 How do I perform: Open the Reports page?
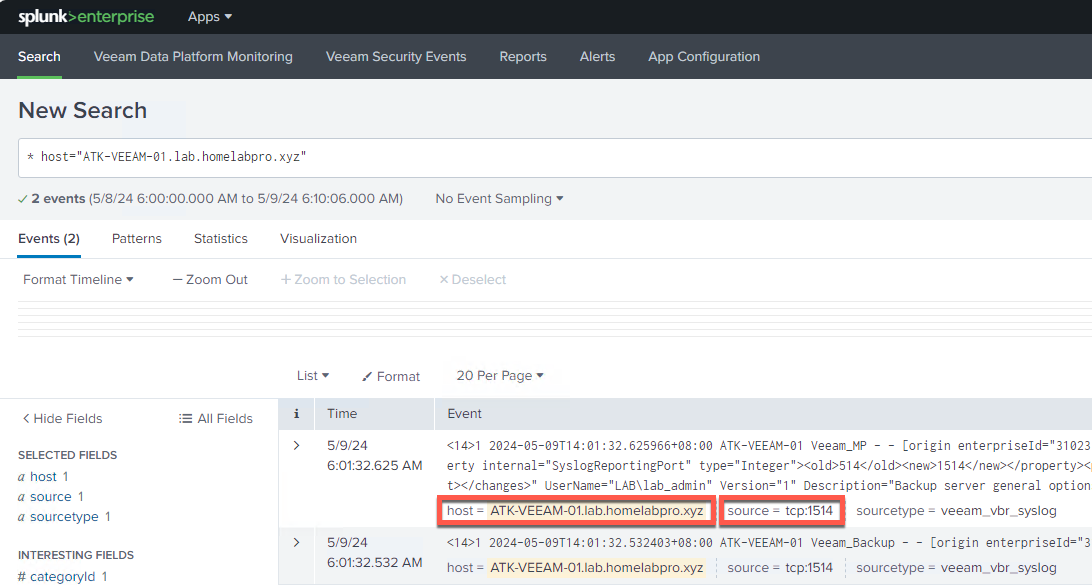pyautogui.click(x=523, y=57)
